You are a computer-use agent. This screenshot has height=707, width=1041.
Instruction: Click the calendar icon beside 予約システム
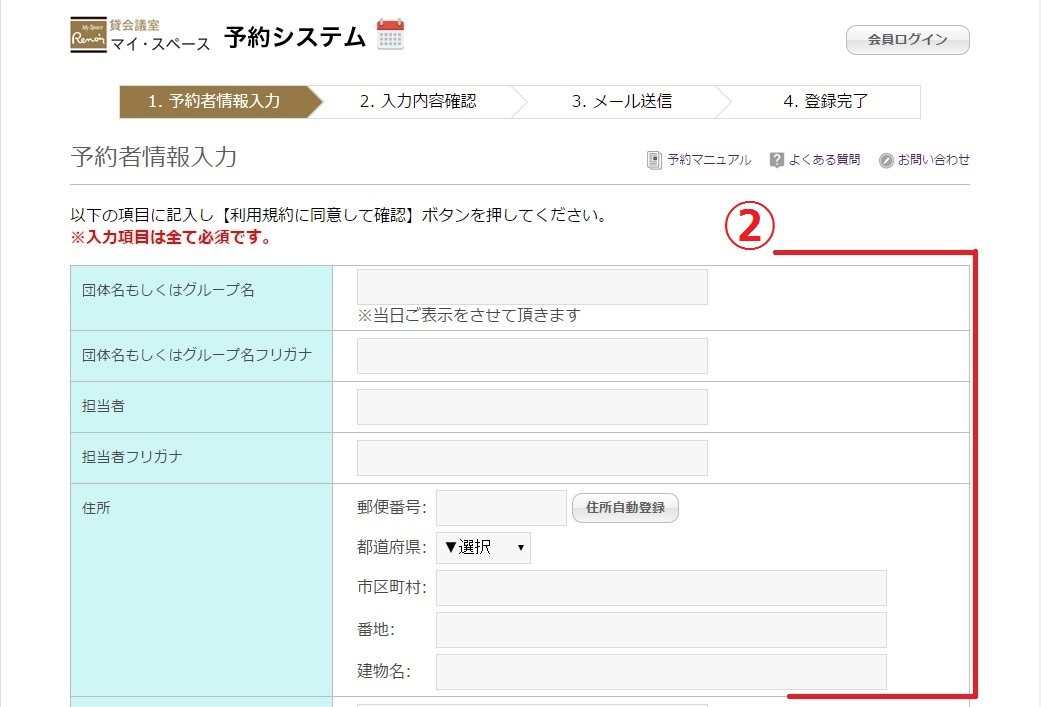[391, 35]
